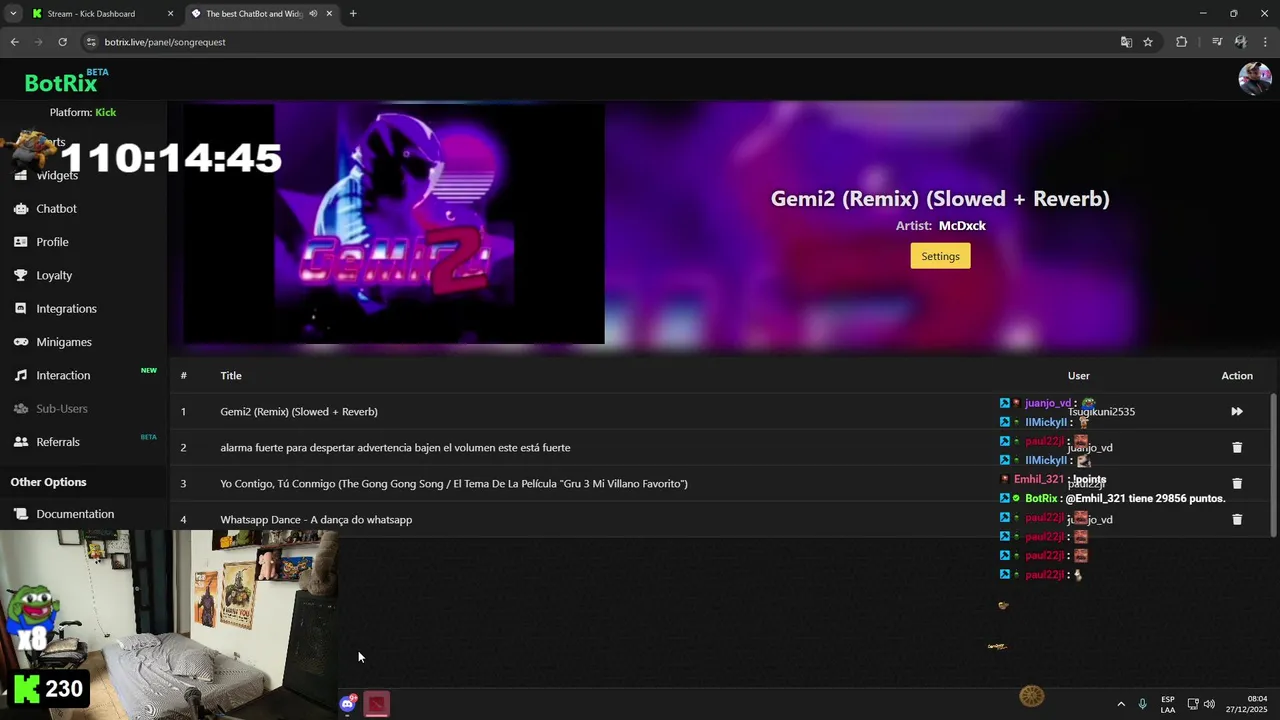This screenshot has height=720, width=1280.
Task: Click the yellow Settings button
Action: coord(940,256)
